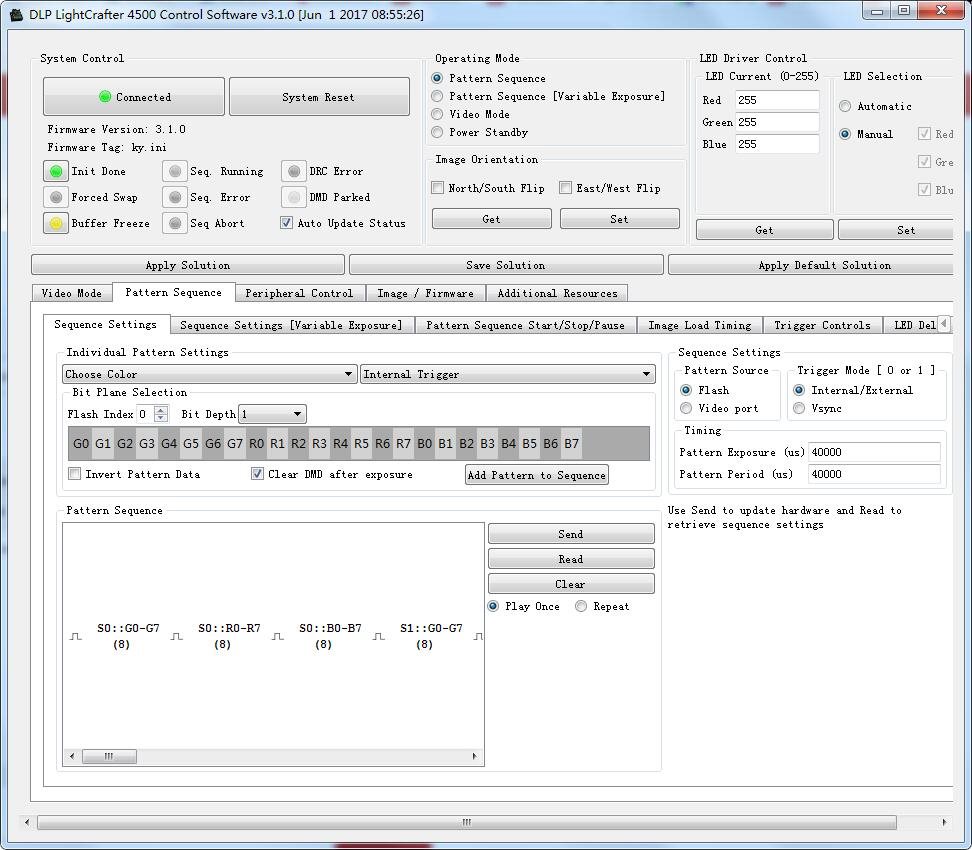The height and width of the screenshot is (850, 972).
Task: Open the Choose Color dropdown
Action: 209,374
